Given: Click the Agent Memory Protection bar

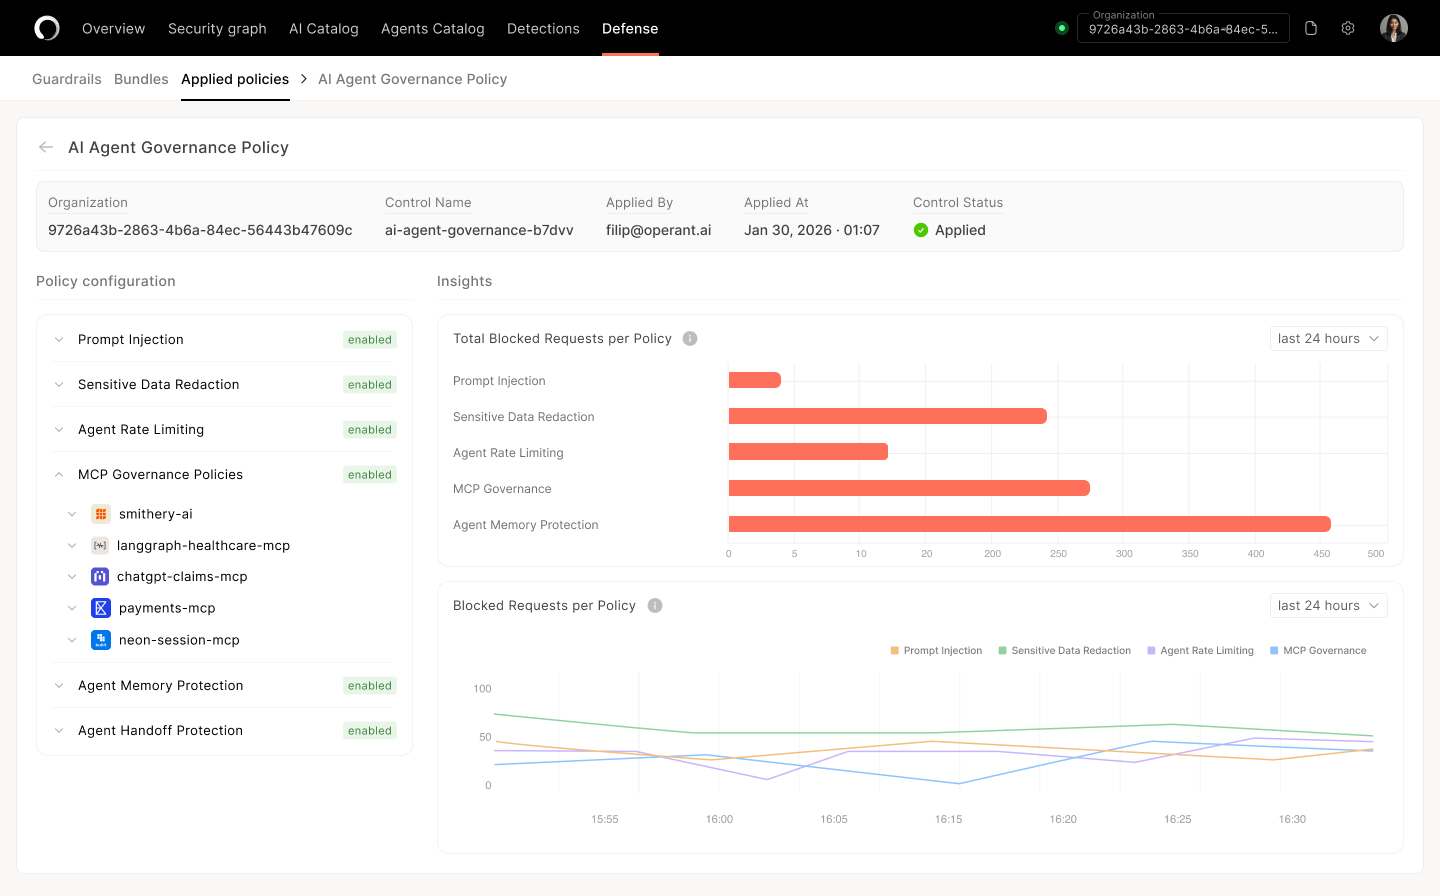Looking at the screenshot, I should point(1029,524).
